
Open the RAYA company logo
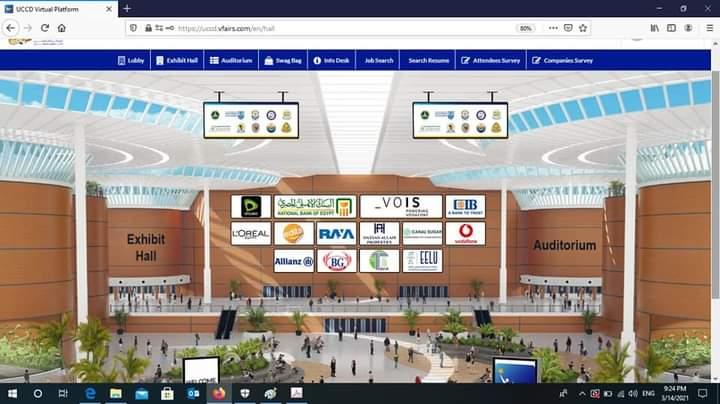tap(336, 234)
